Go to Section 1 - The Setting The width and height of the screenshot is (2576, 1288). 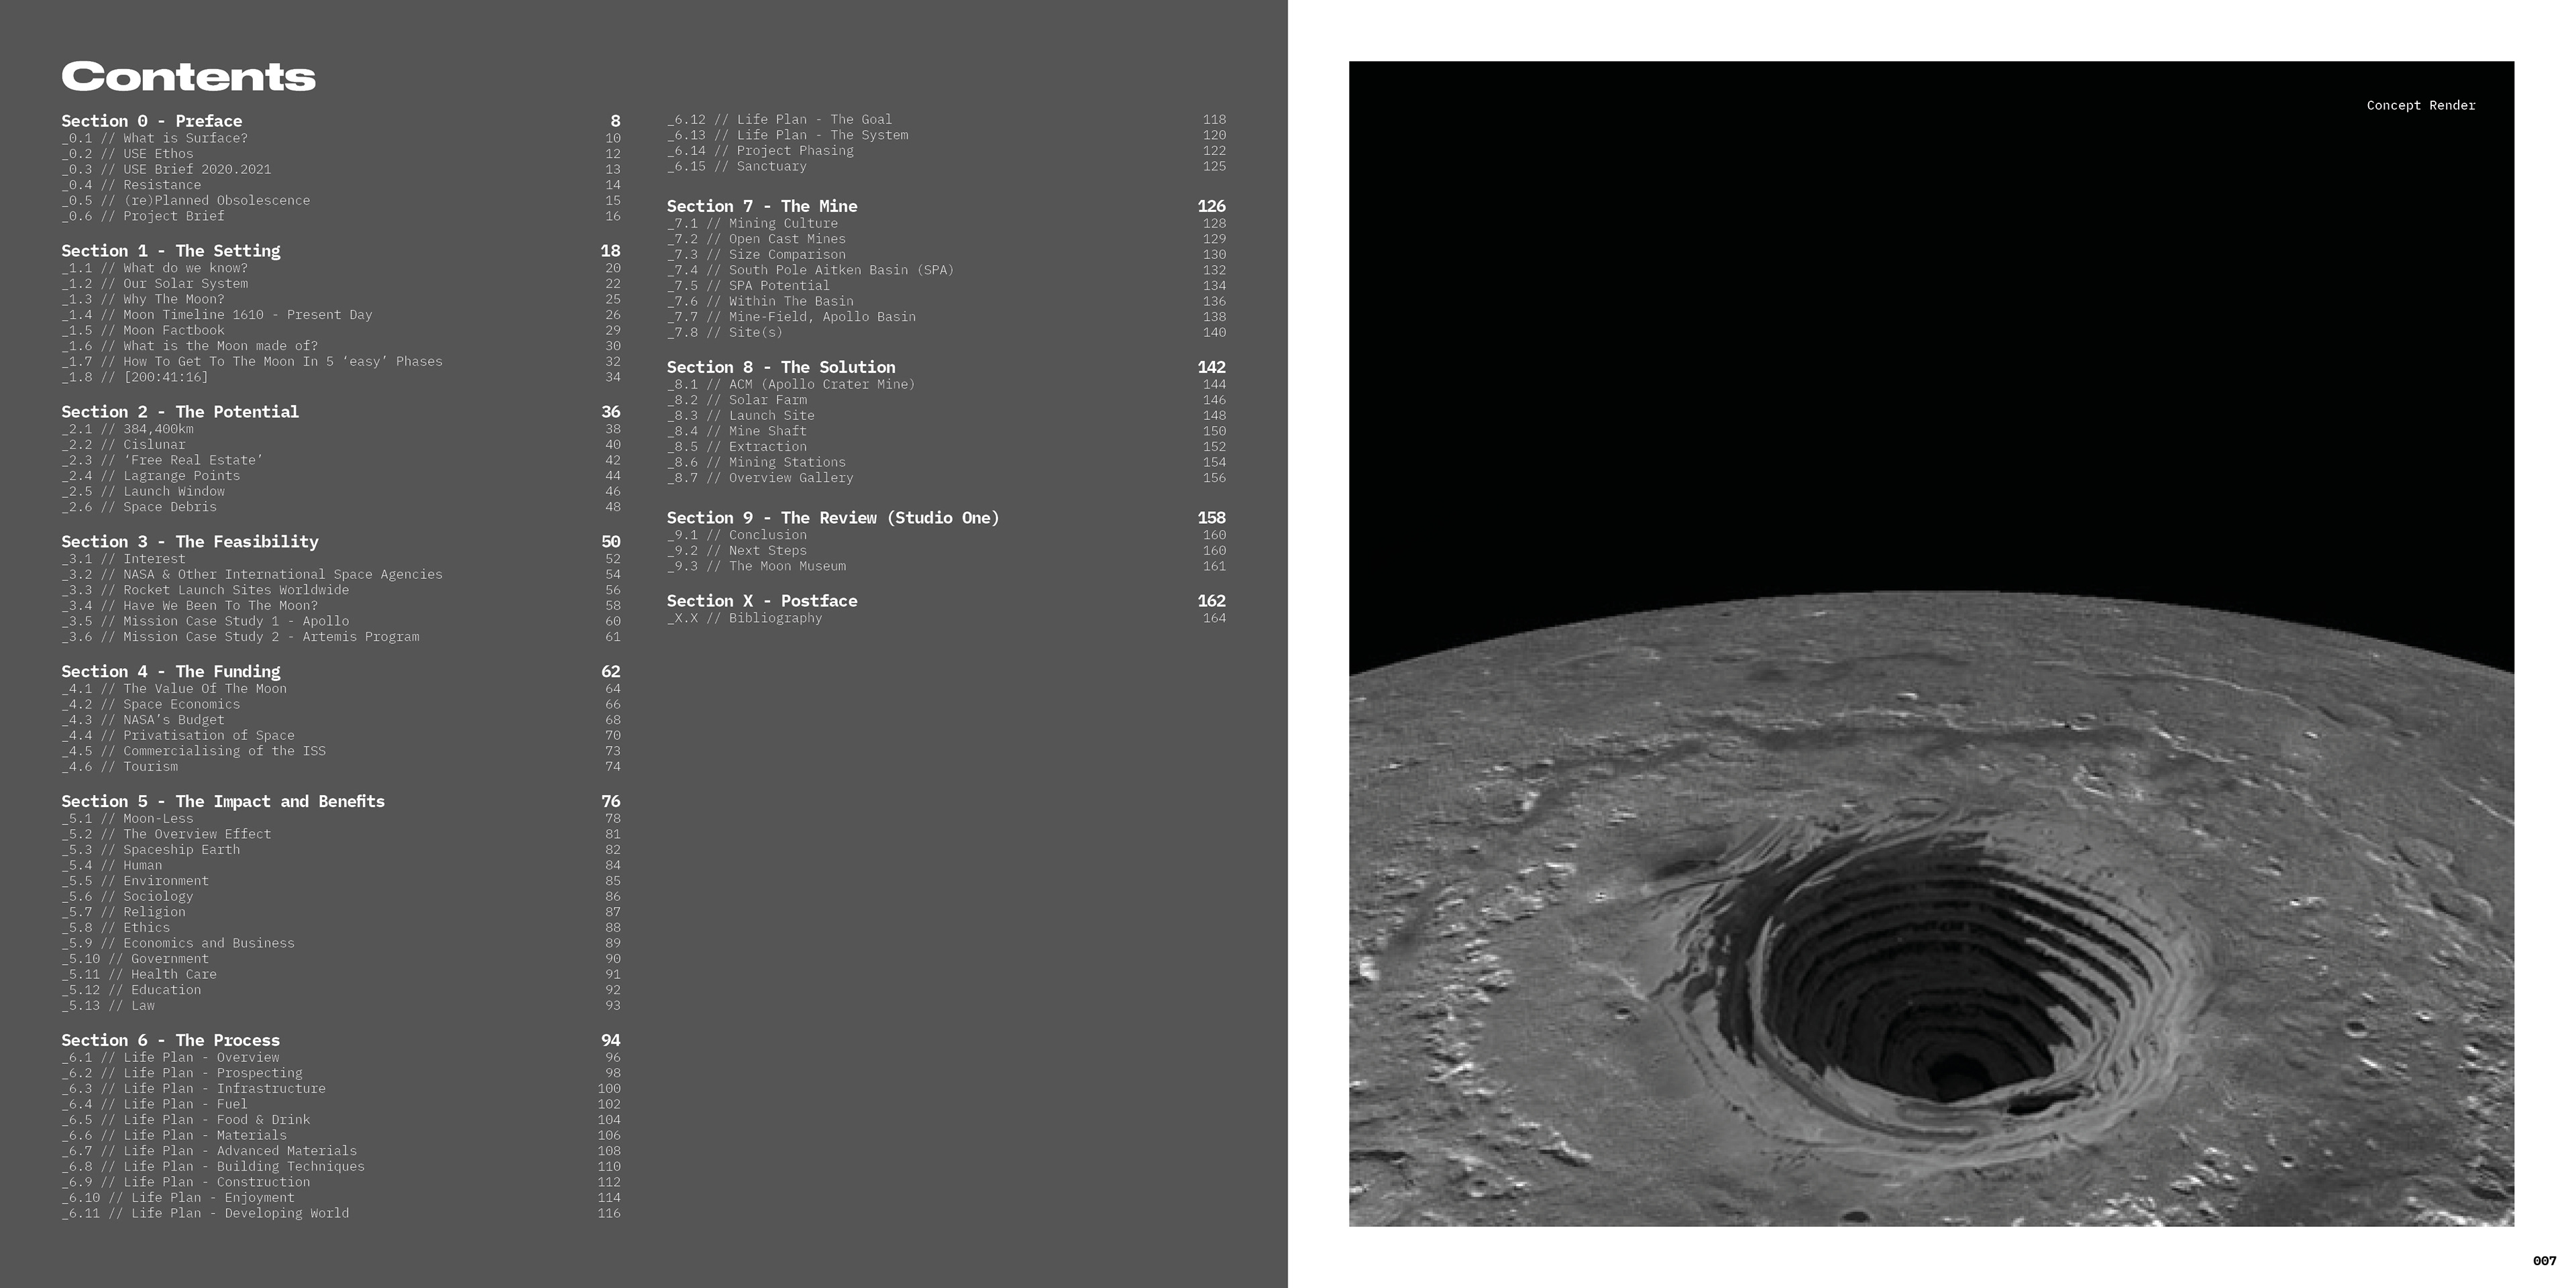(x=170, y=251)
